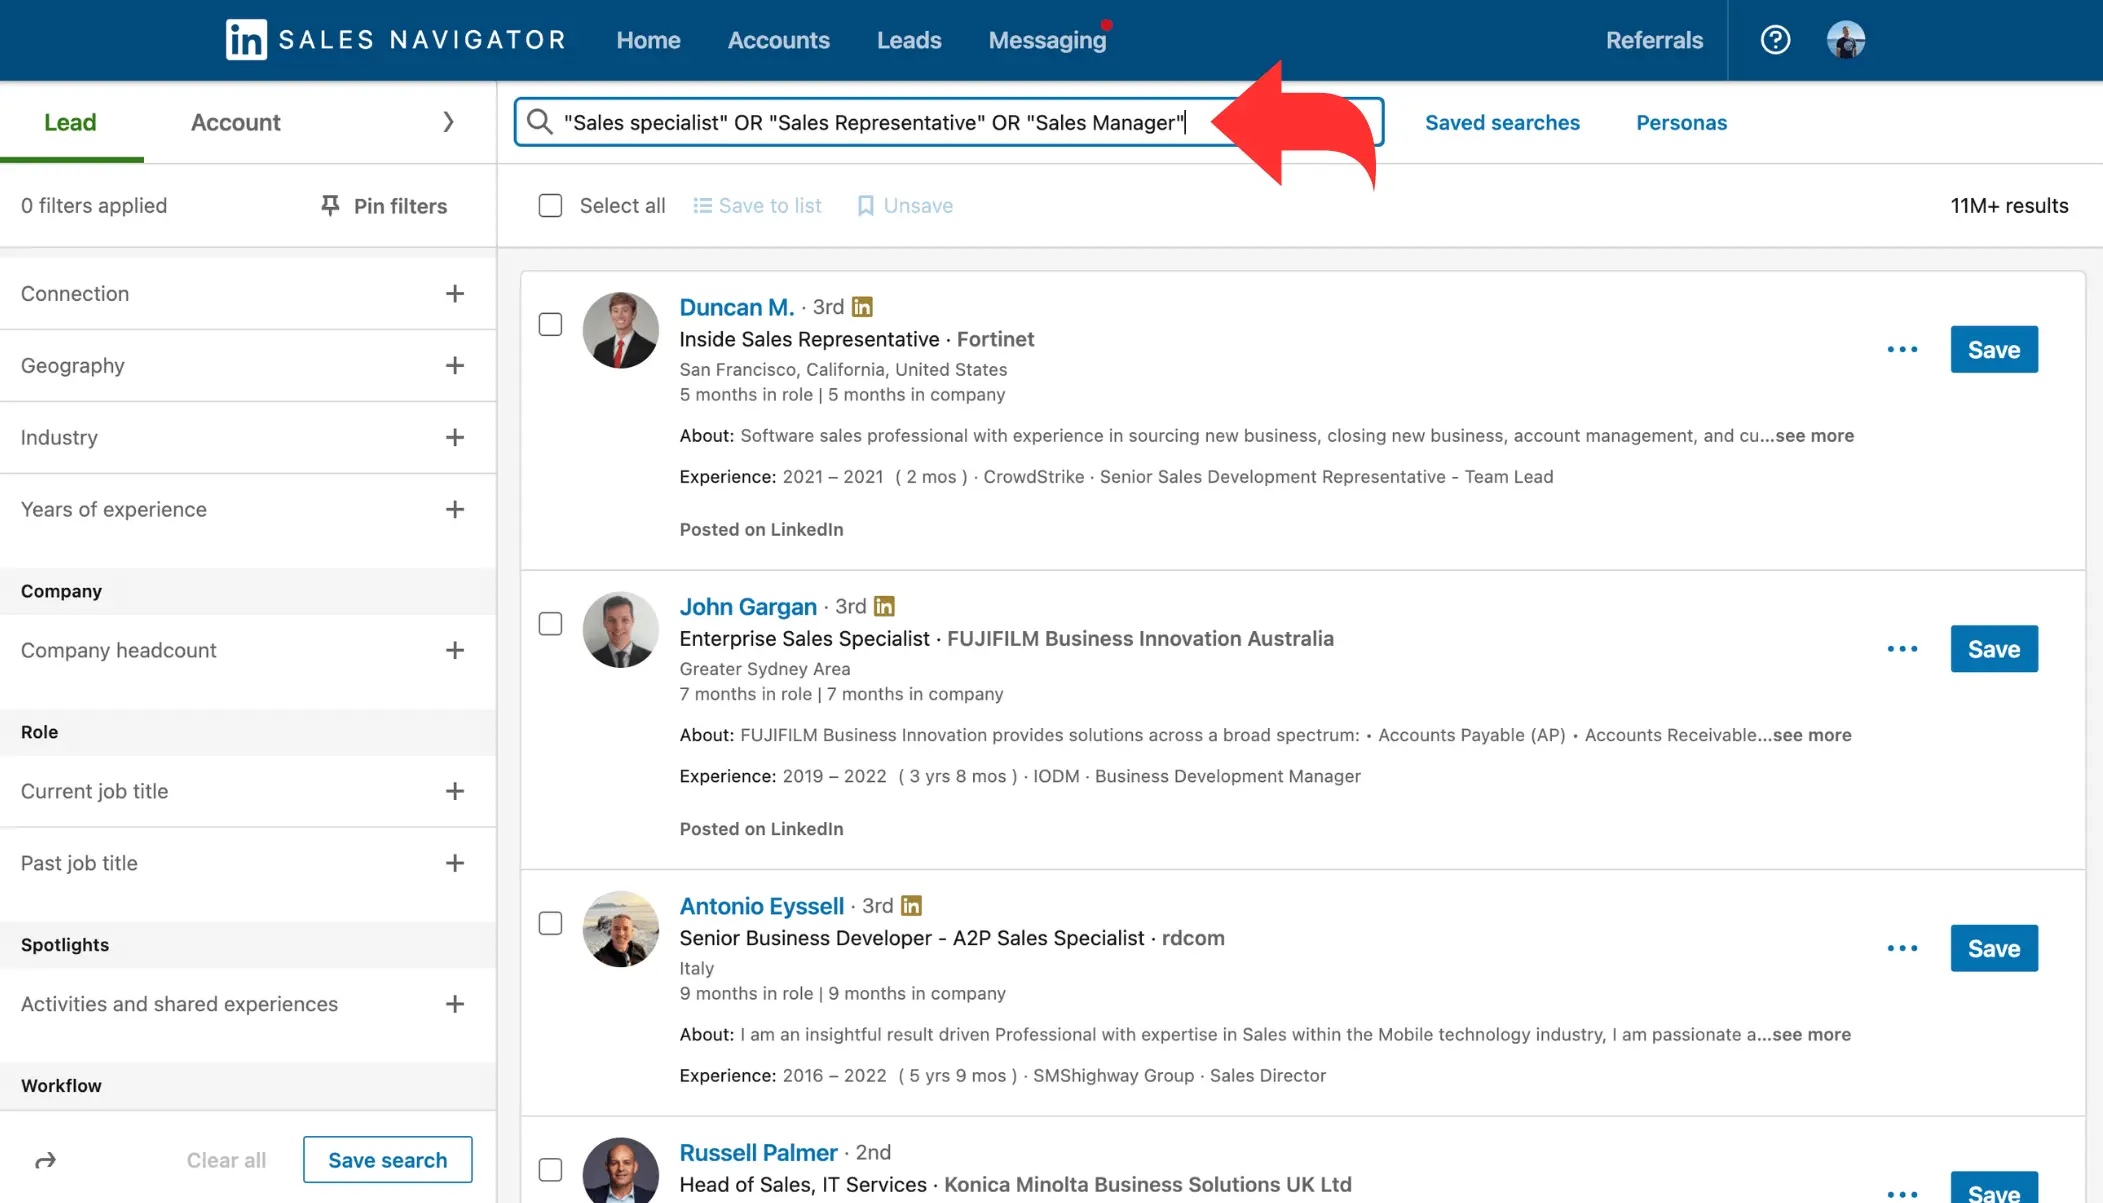Click the Unsave bookmark icon

862,205
